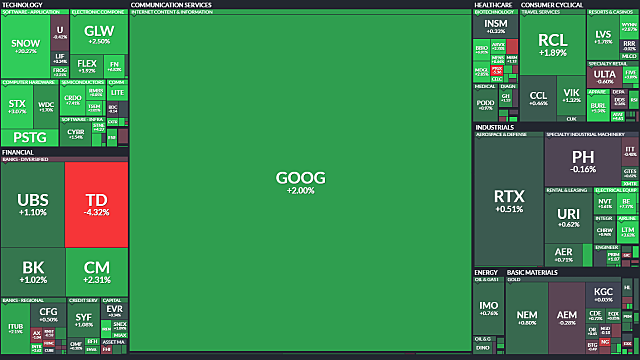Viewport: 640px width, 360px height.
Task: Open the SNOW software tile
Action: (x=25, y=47)
